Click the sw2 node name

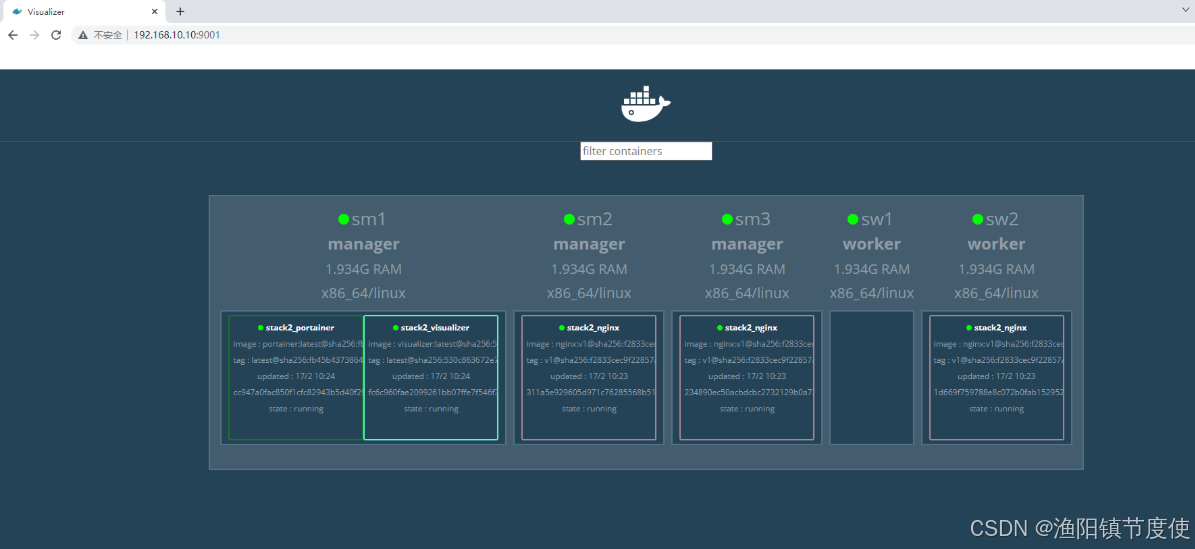pyautogui.click(x=1002, y=220)
